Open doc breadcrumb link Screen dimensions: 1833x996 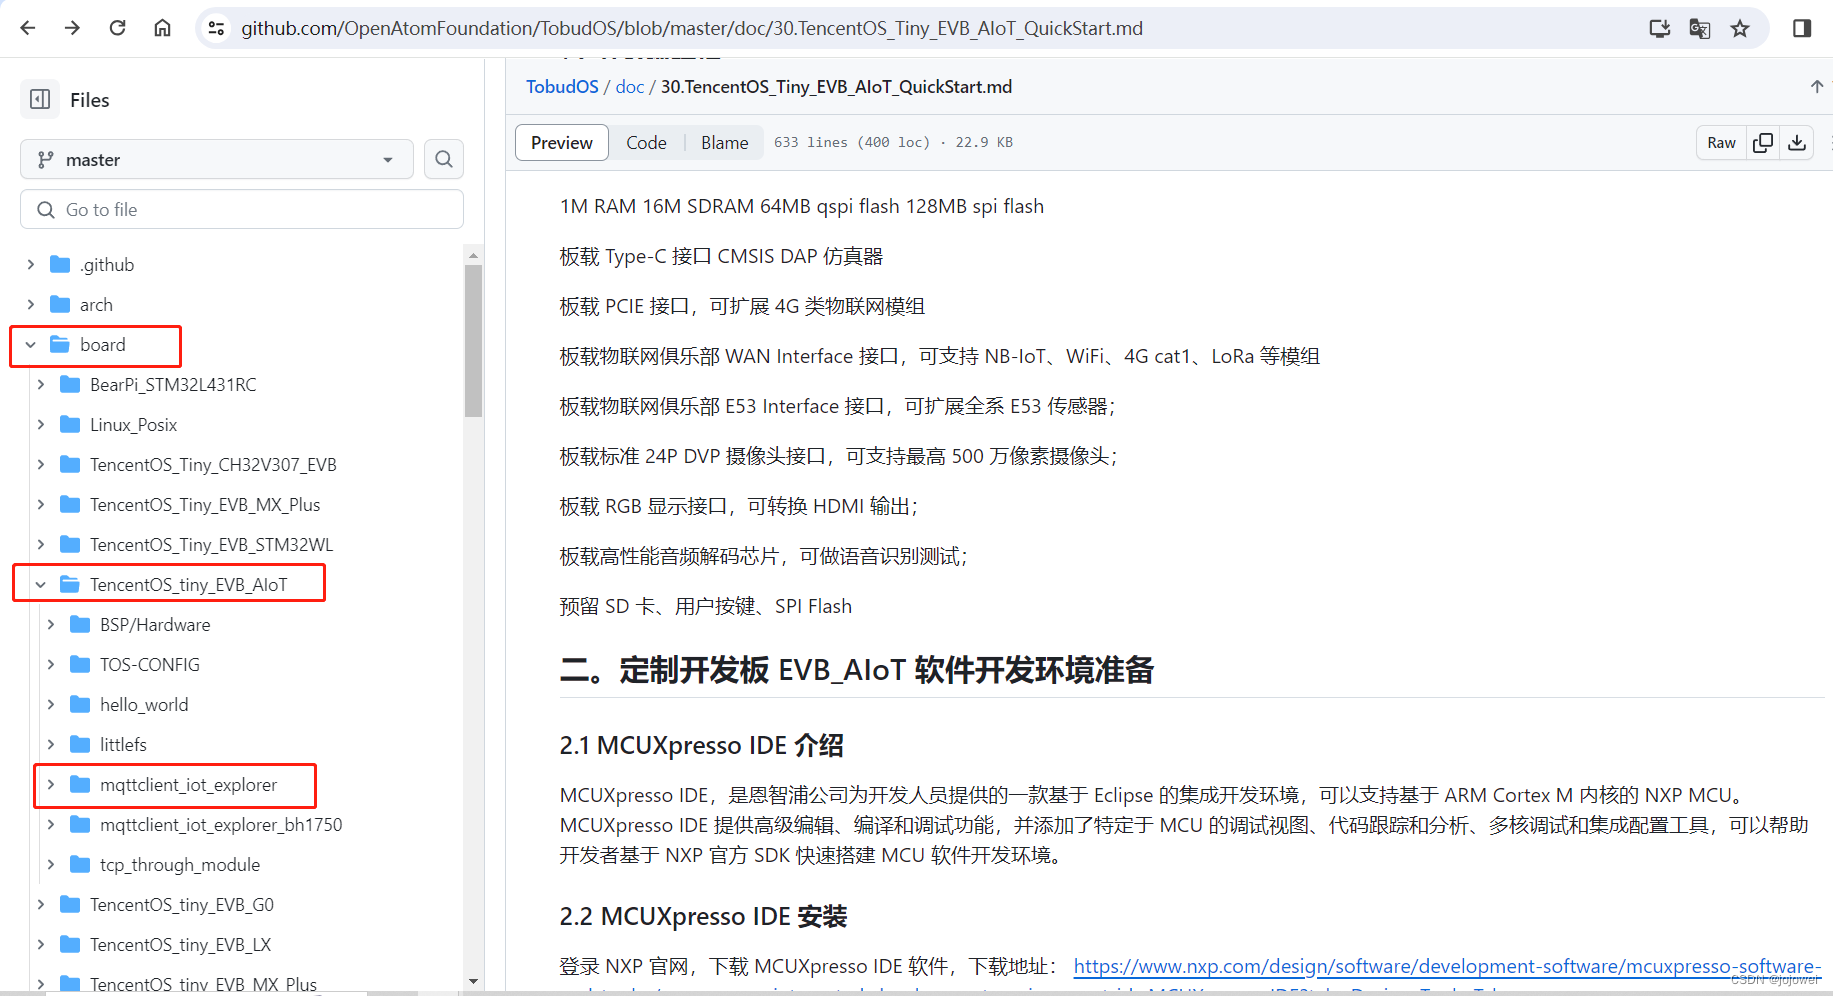coord(630,87)
